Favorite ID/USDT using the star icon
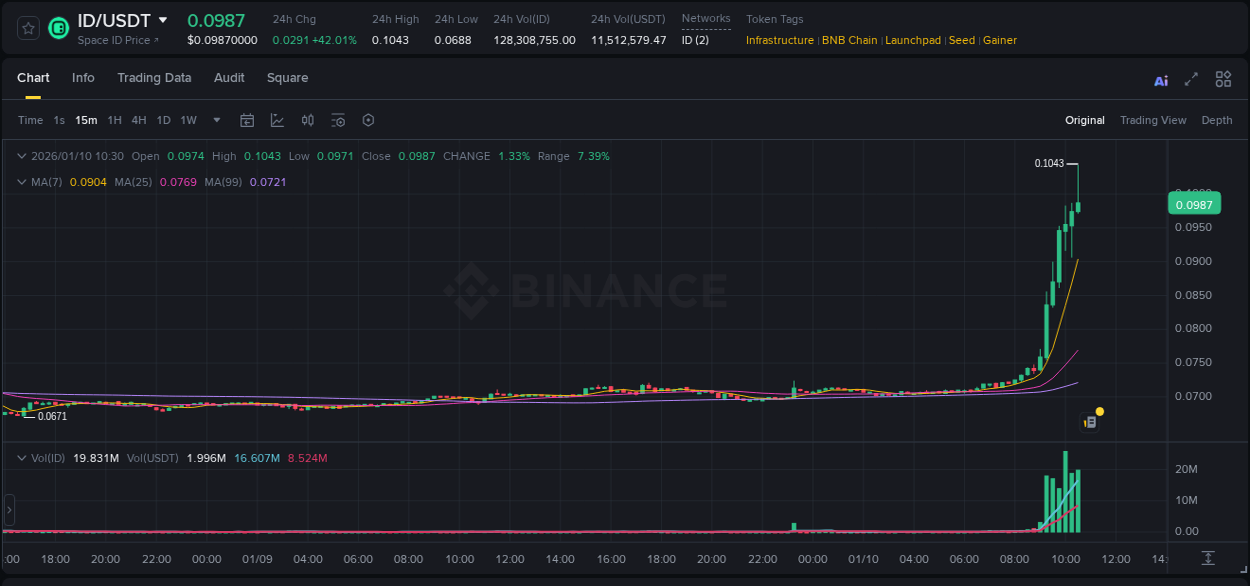1250x586 pixels. click(27, 28)
